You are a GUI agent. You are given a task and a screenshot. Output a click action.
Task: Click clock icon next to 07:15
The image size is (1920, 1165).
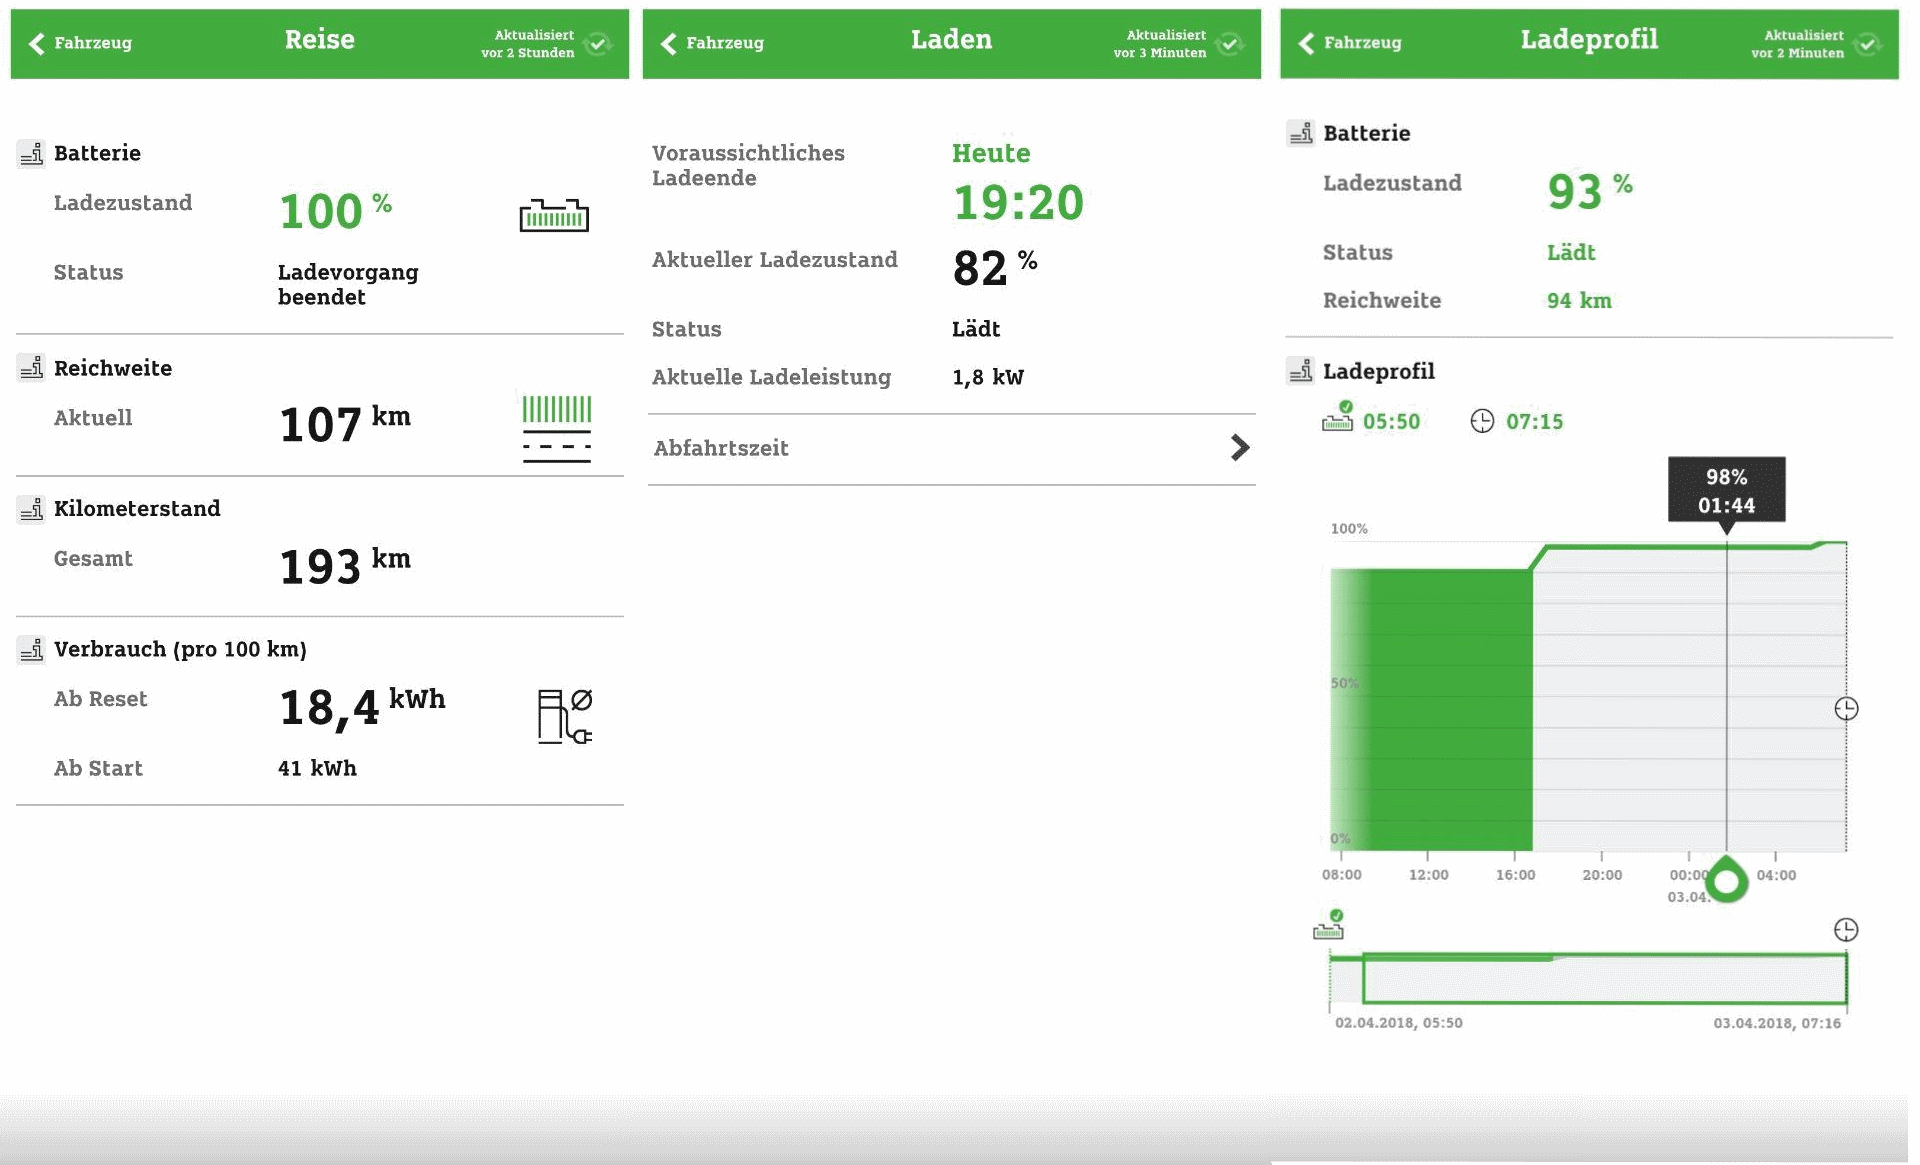(1482, 421)
